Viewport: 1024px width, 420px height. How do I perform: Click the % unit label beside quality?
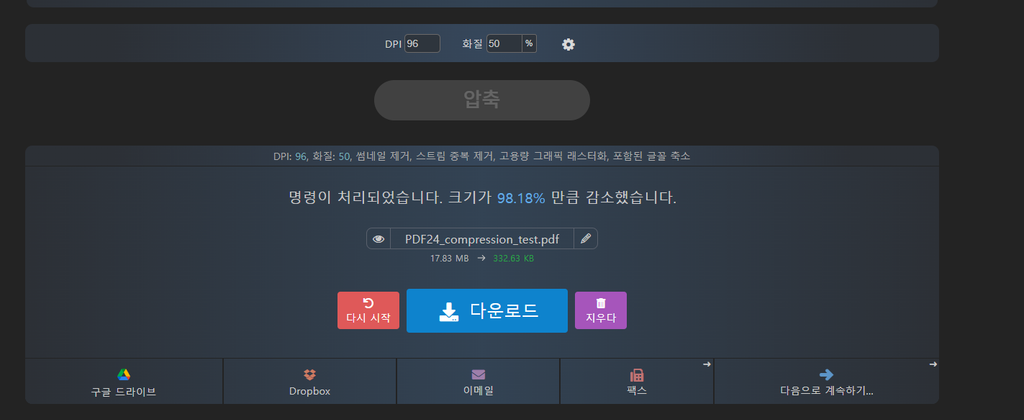529,44
